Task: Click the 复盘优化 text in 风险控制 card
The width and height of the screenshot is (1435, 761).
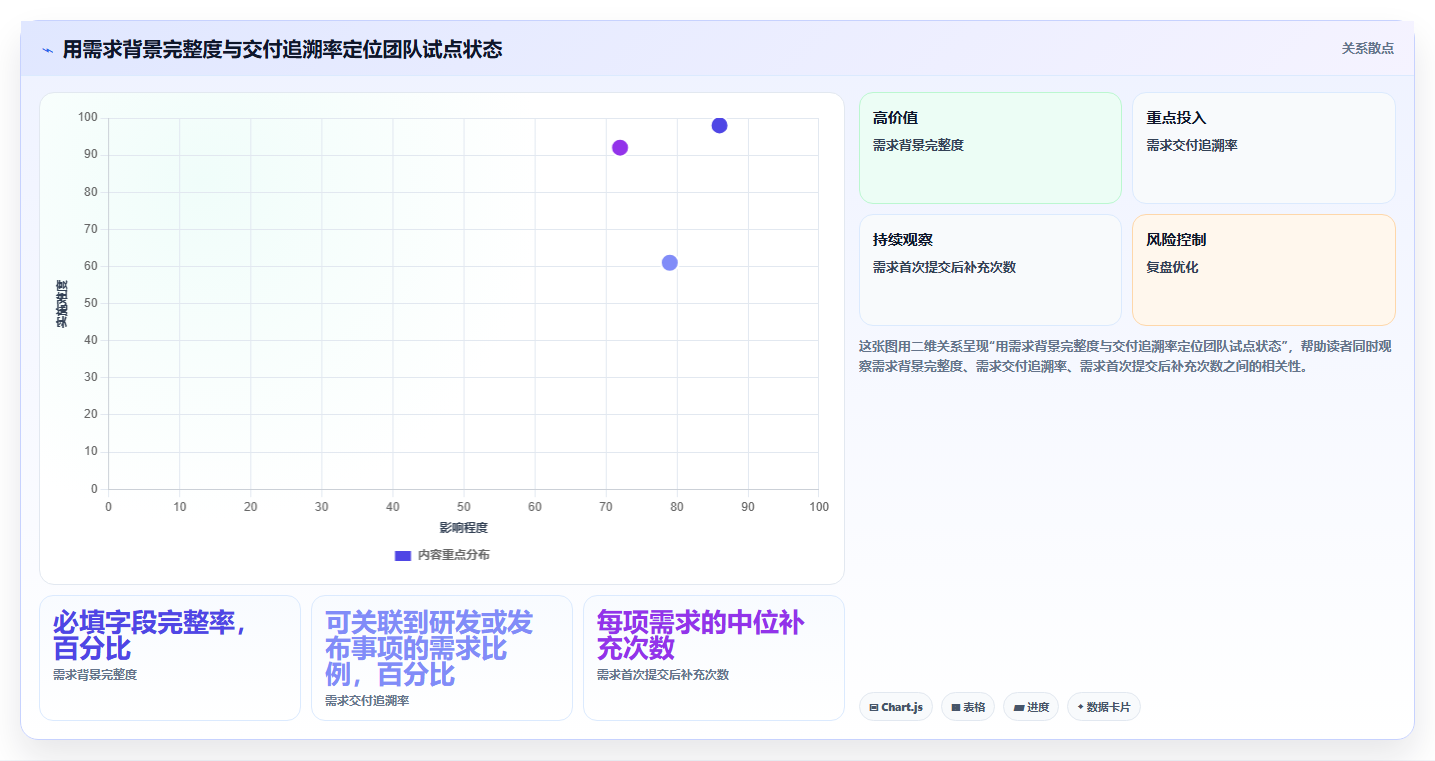Action: click(x=1172, y=267)
